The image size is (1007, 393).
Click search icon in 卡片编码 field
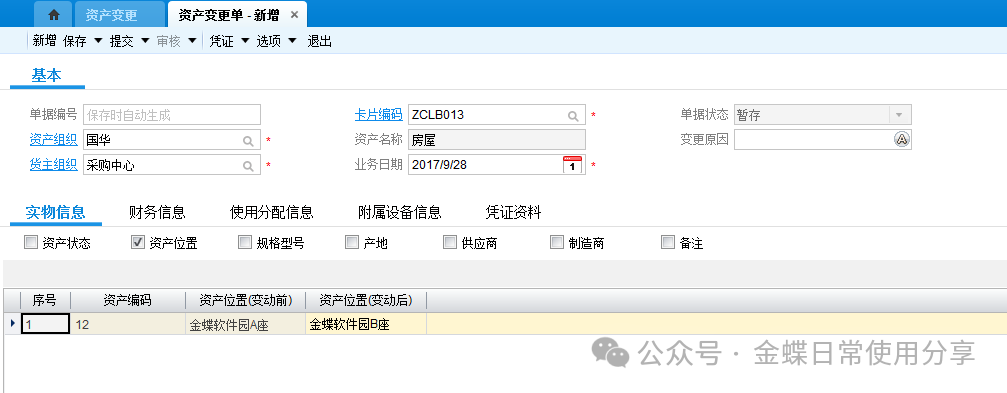[x=573, y=116]
